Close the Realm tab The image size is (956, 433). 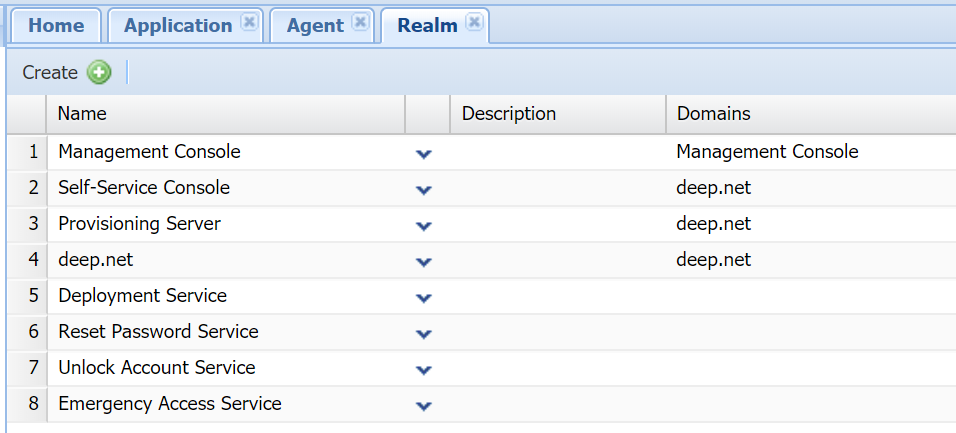pyautogui.click(x=474, y=22)
